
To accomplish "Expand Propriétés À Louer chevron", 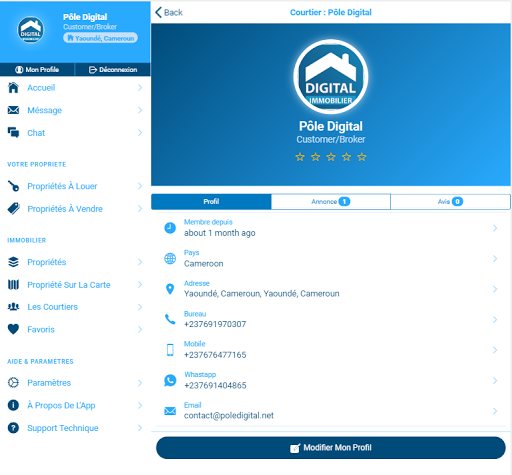I will [140, 186].
